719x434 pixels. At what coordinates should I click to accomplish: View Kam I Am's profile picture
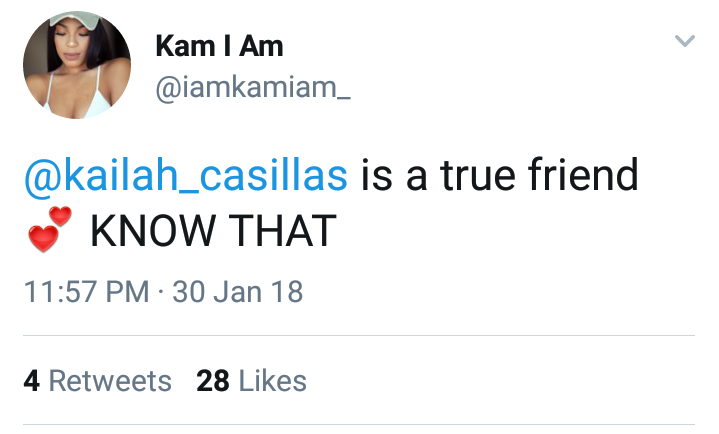(x=77, y=65)
